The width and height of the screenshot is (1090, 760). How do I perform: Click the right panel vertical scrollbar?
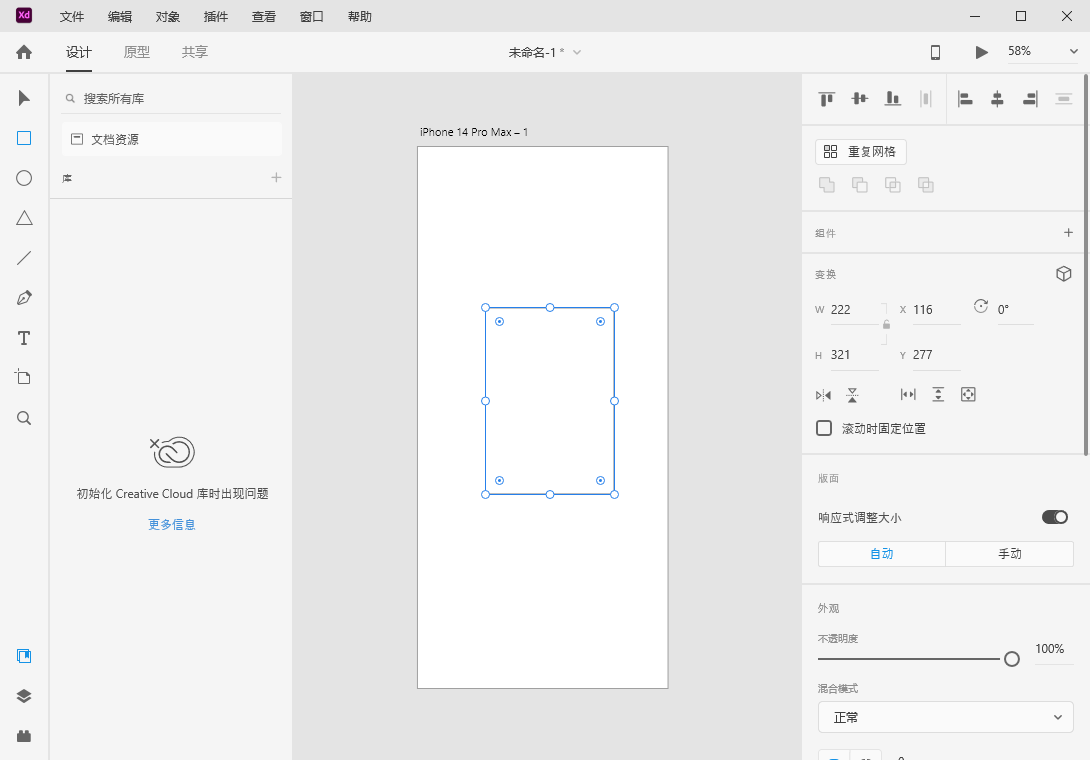(1085, 264)
